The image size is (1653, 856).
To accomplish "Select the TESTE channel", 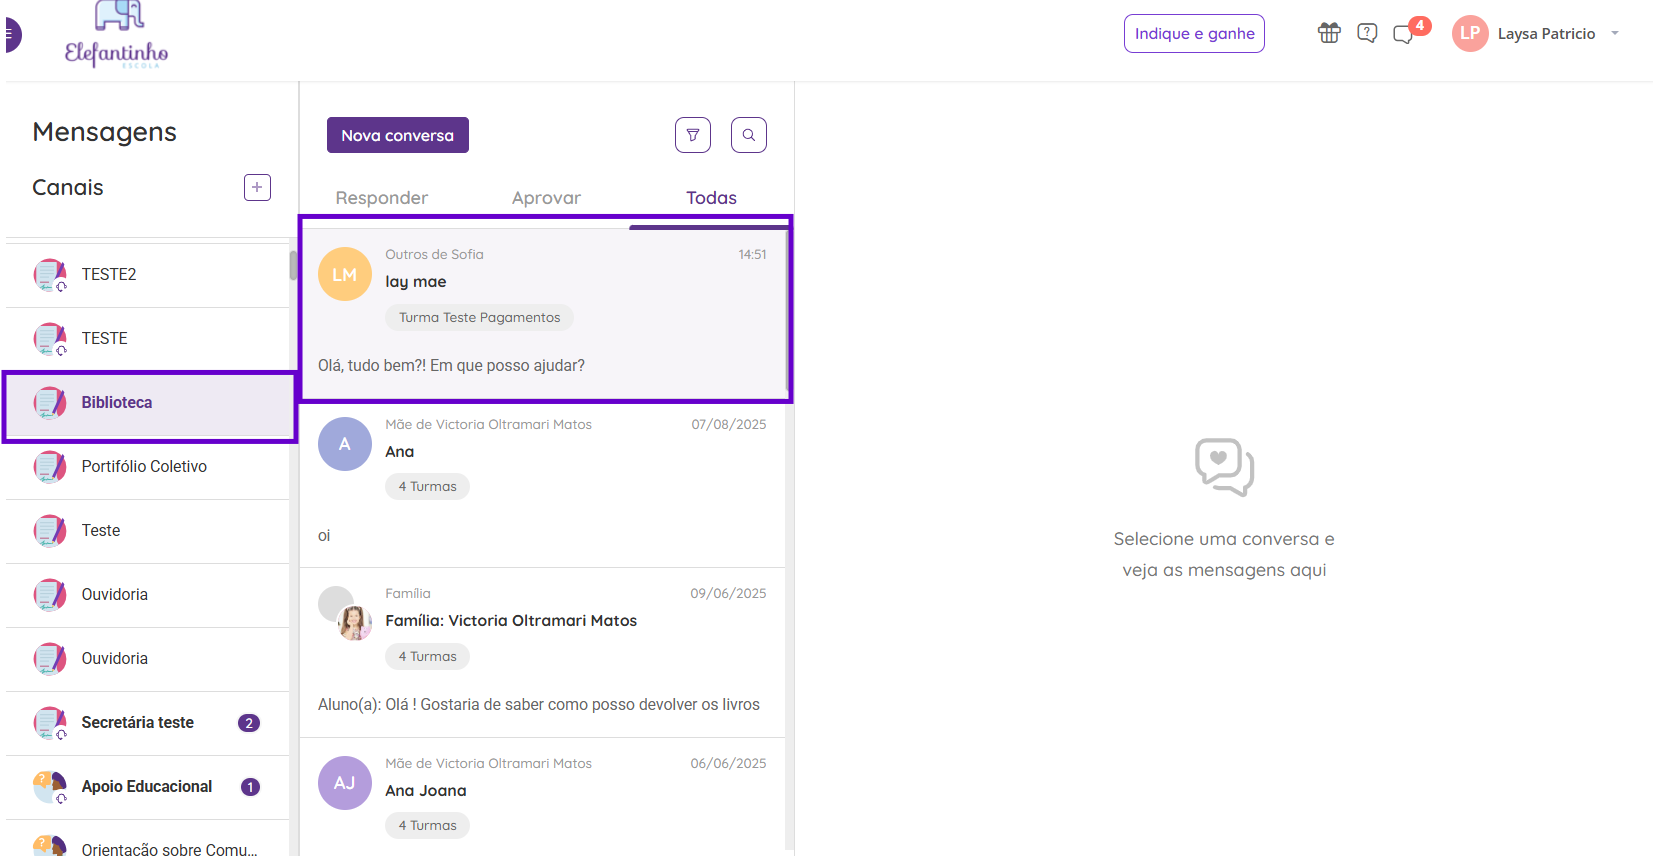I will click(147, 339).
